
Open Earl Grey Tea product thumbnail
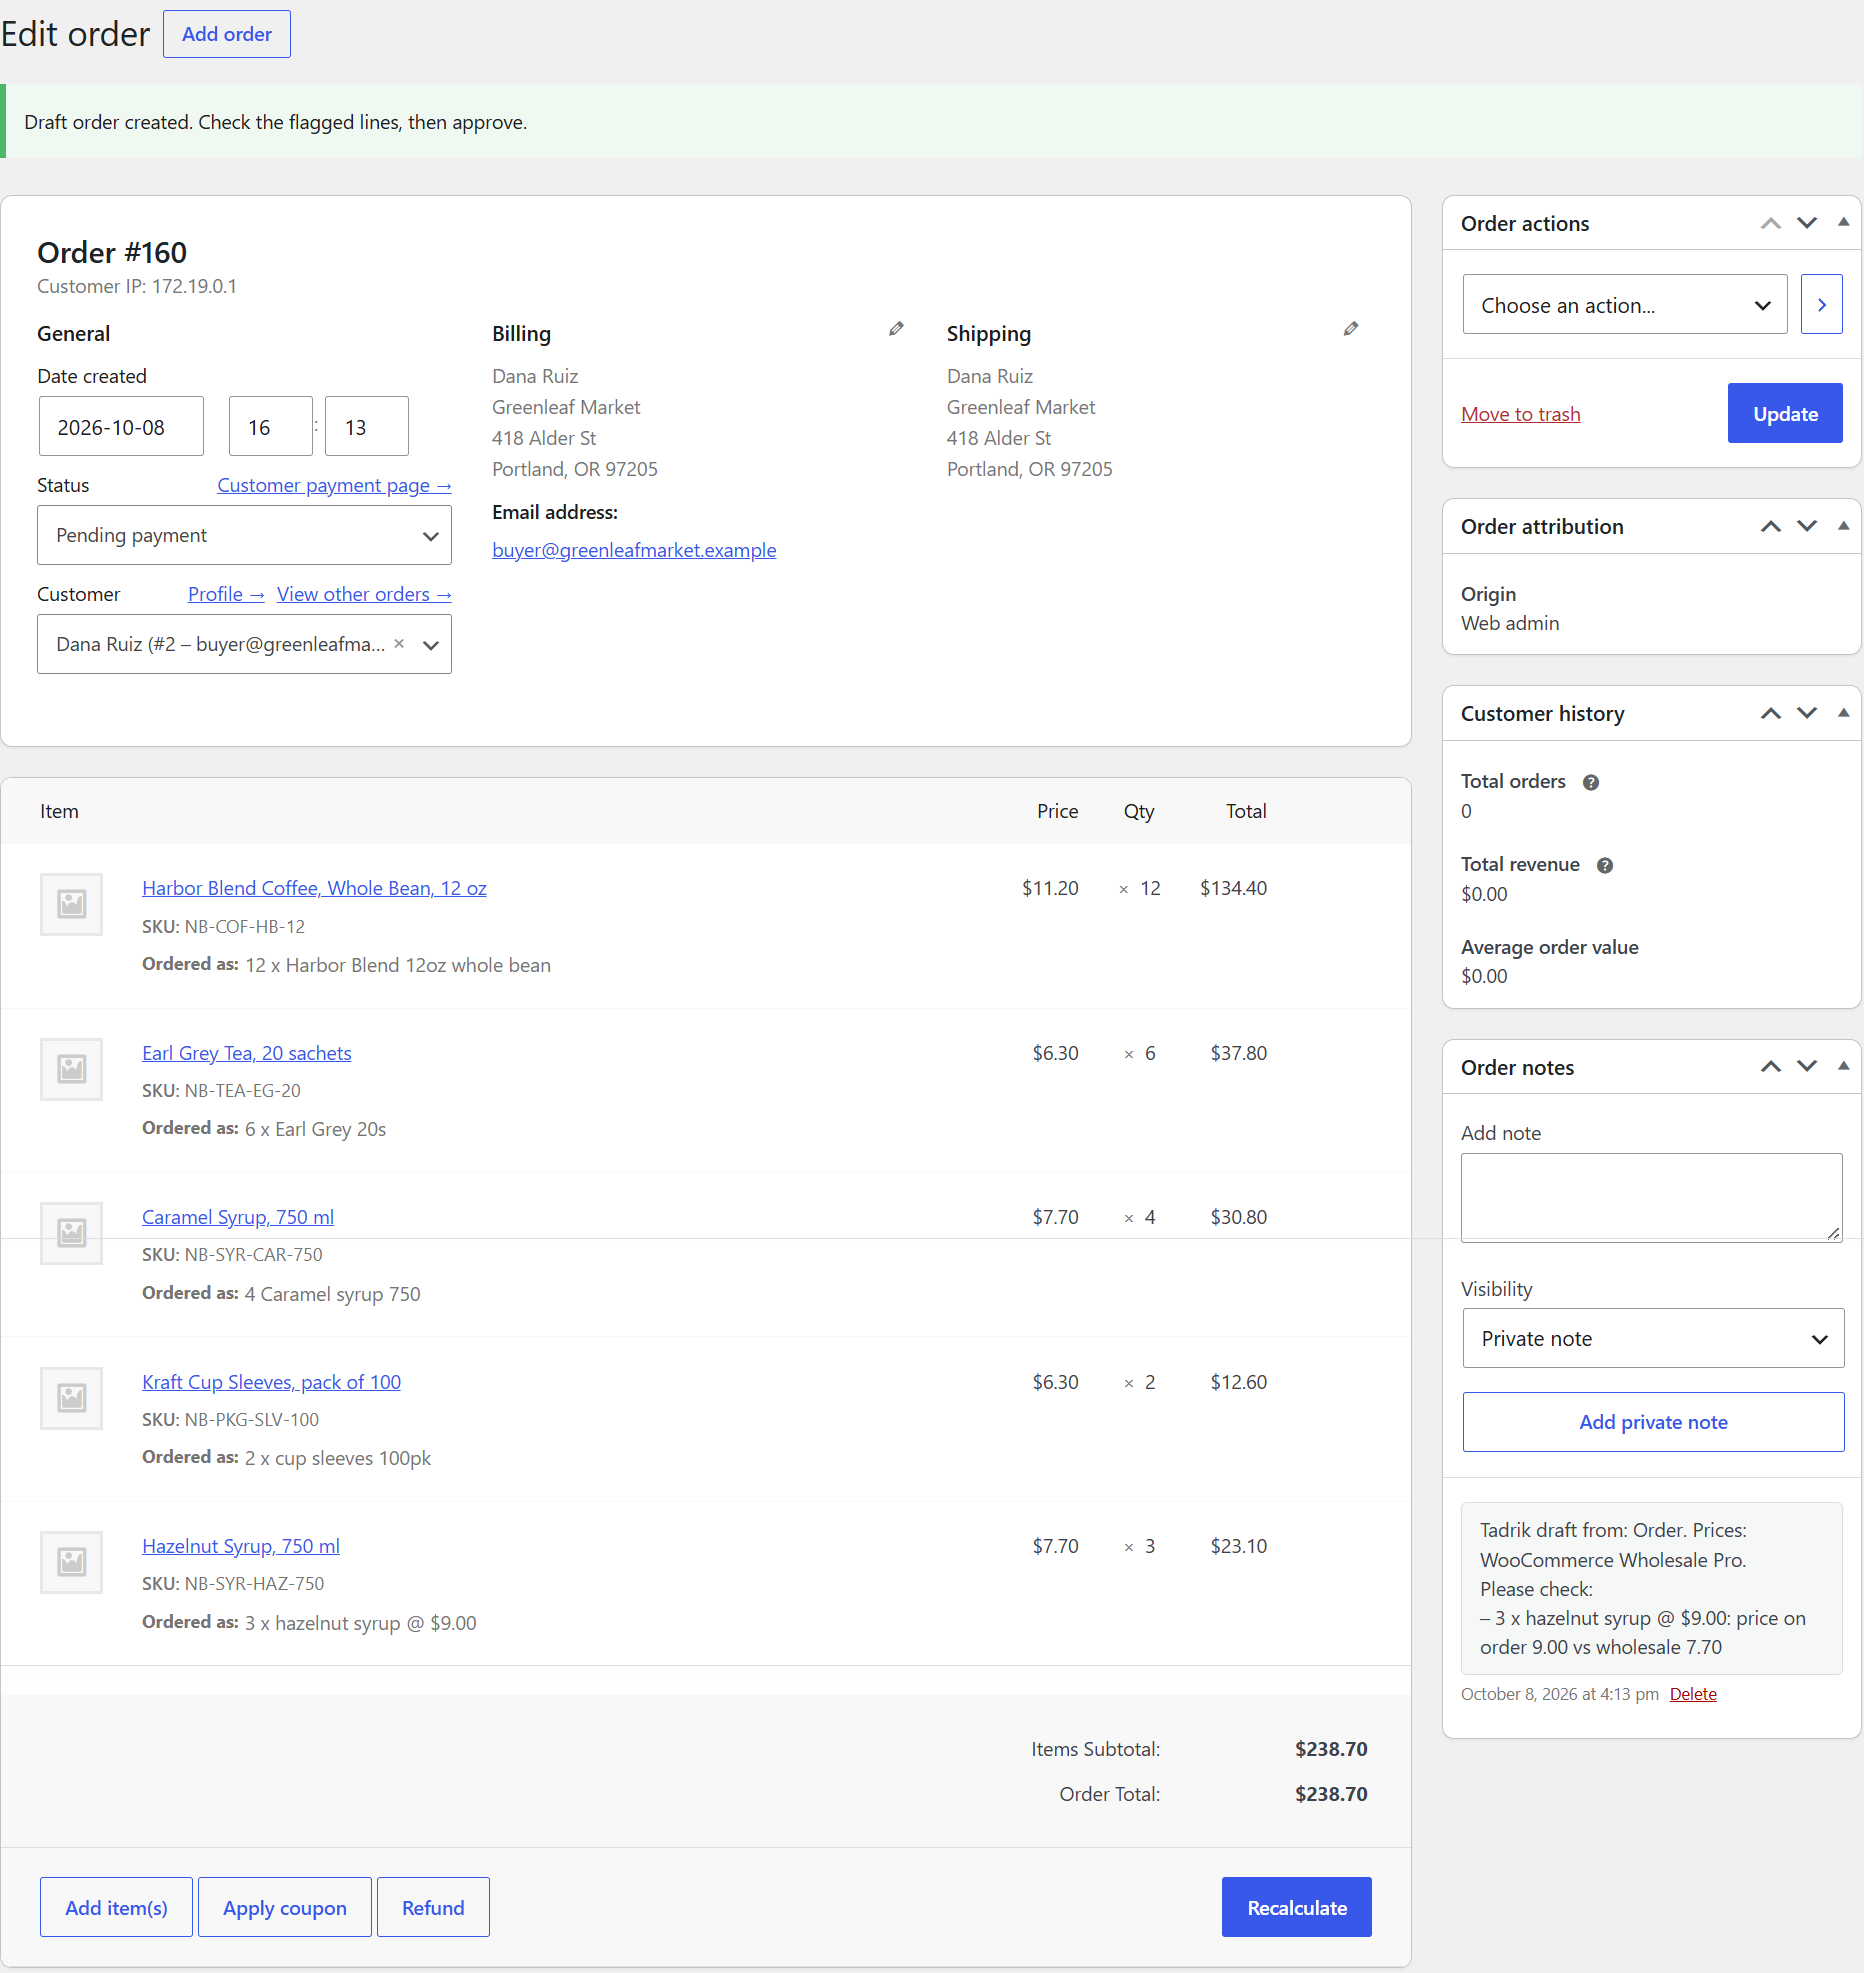pyautogui.click(x=71, y=1069)
